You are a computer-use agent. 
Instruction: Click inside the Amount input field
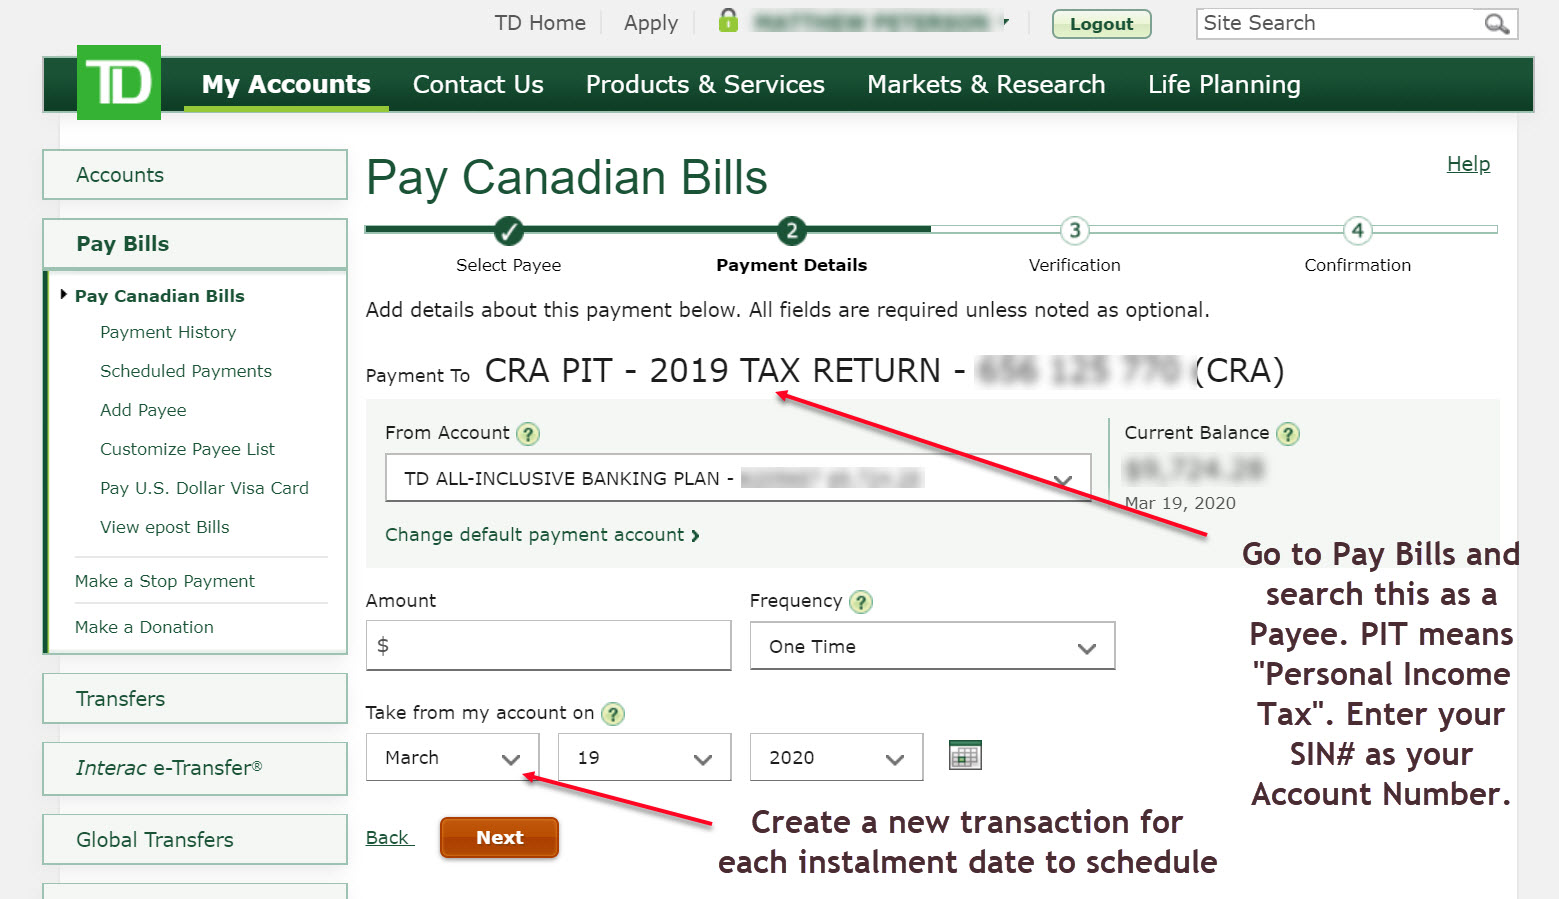pyautogui.click(x=548, y=646)
